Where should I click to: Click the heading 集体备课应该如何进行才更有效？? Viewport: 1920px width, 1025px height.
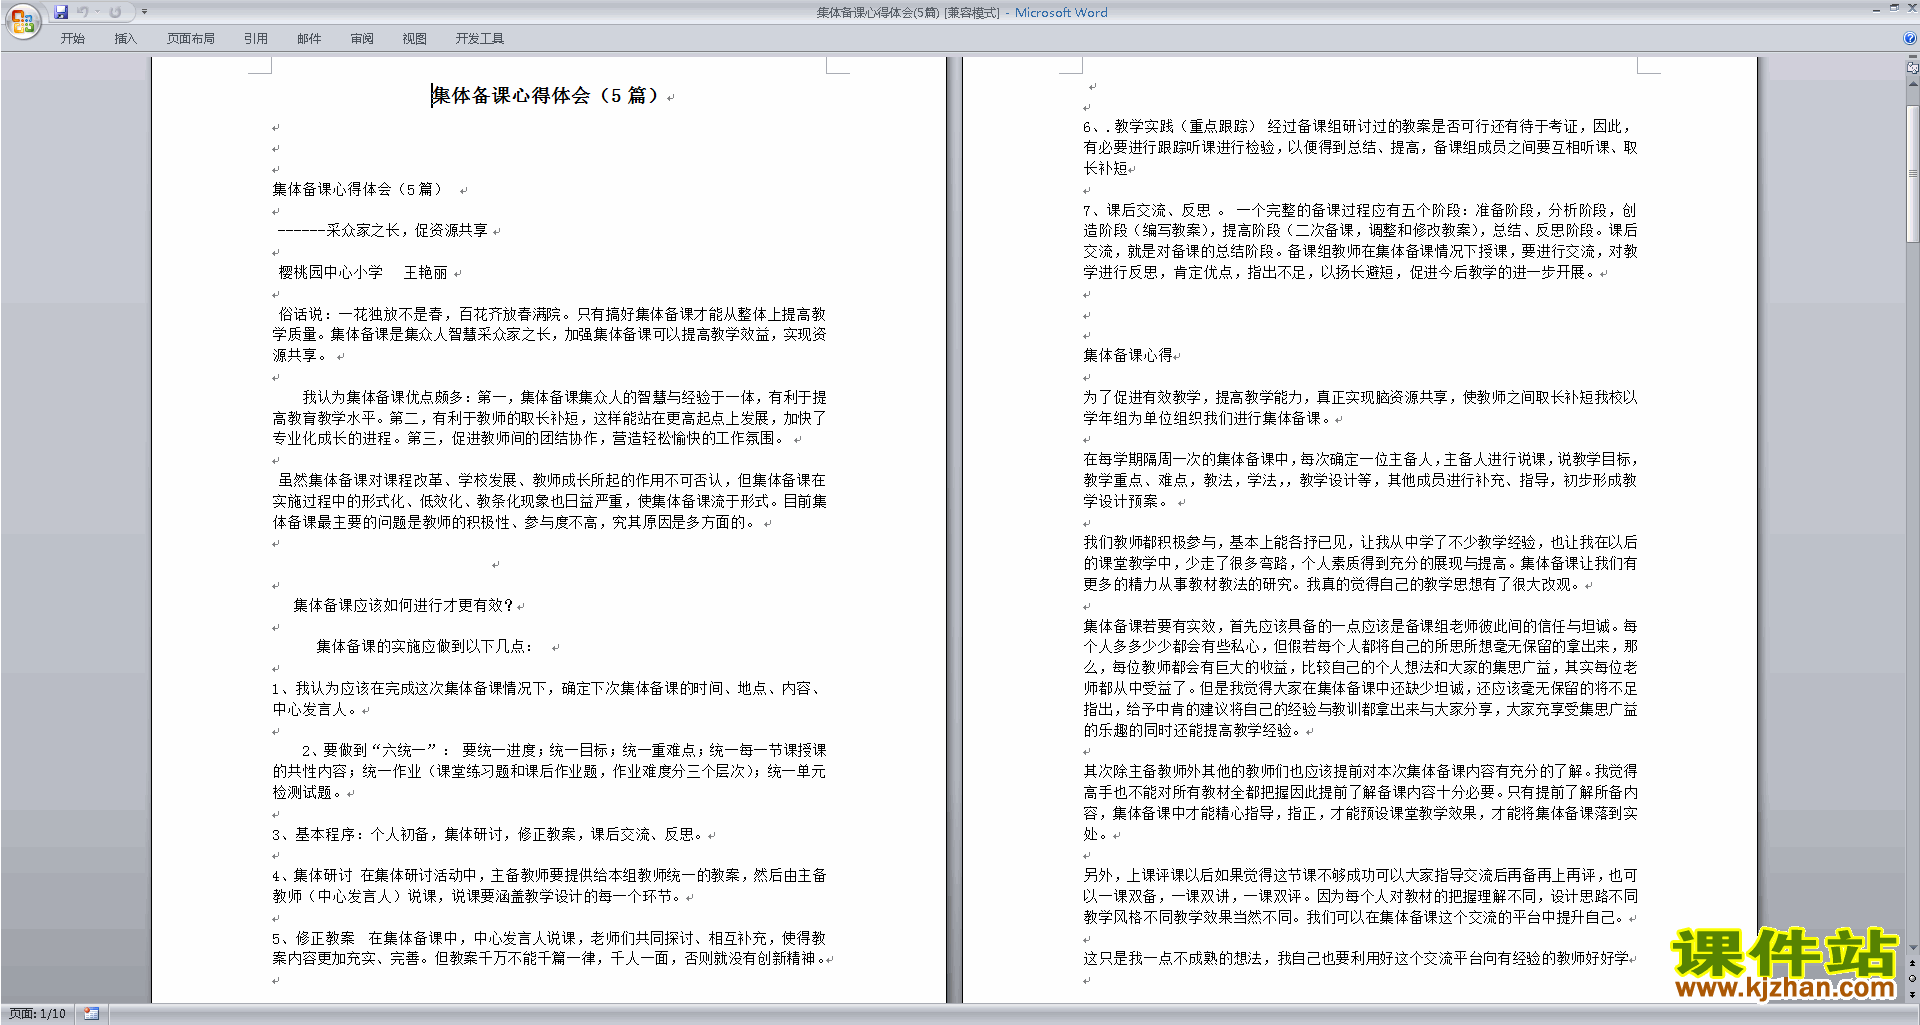pos(404,605)
